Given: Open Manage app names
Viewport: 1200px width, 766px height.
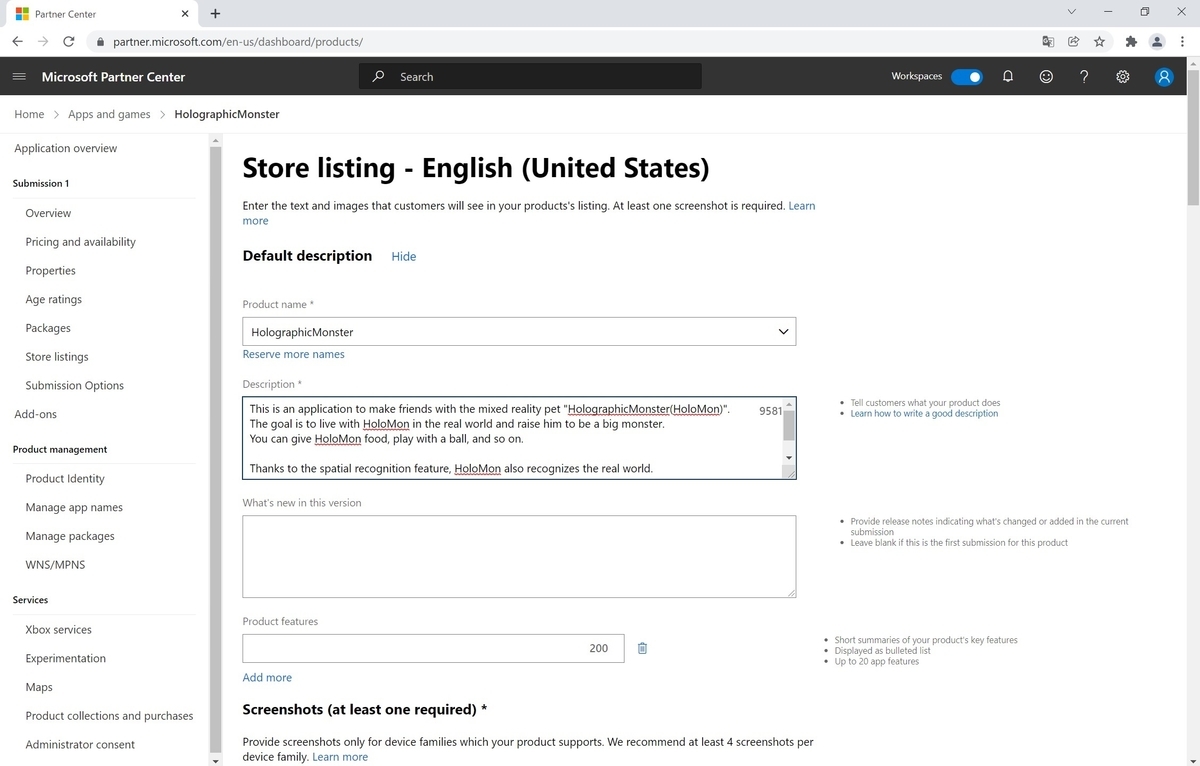Looking at the screenshot, I should pos(73,507).
